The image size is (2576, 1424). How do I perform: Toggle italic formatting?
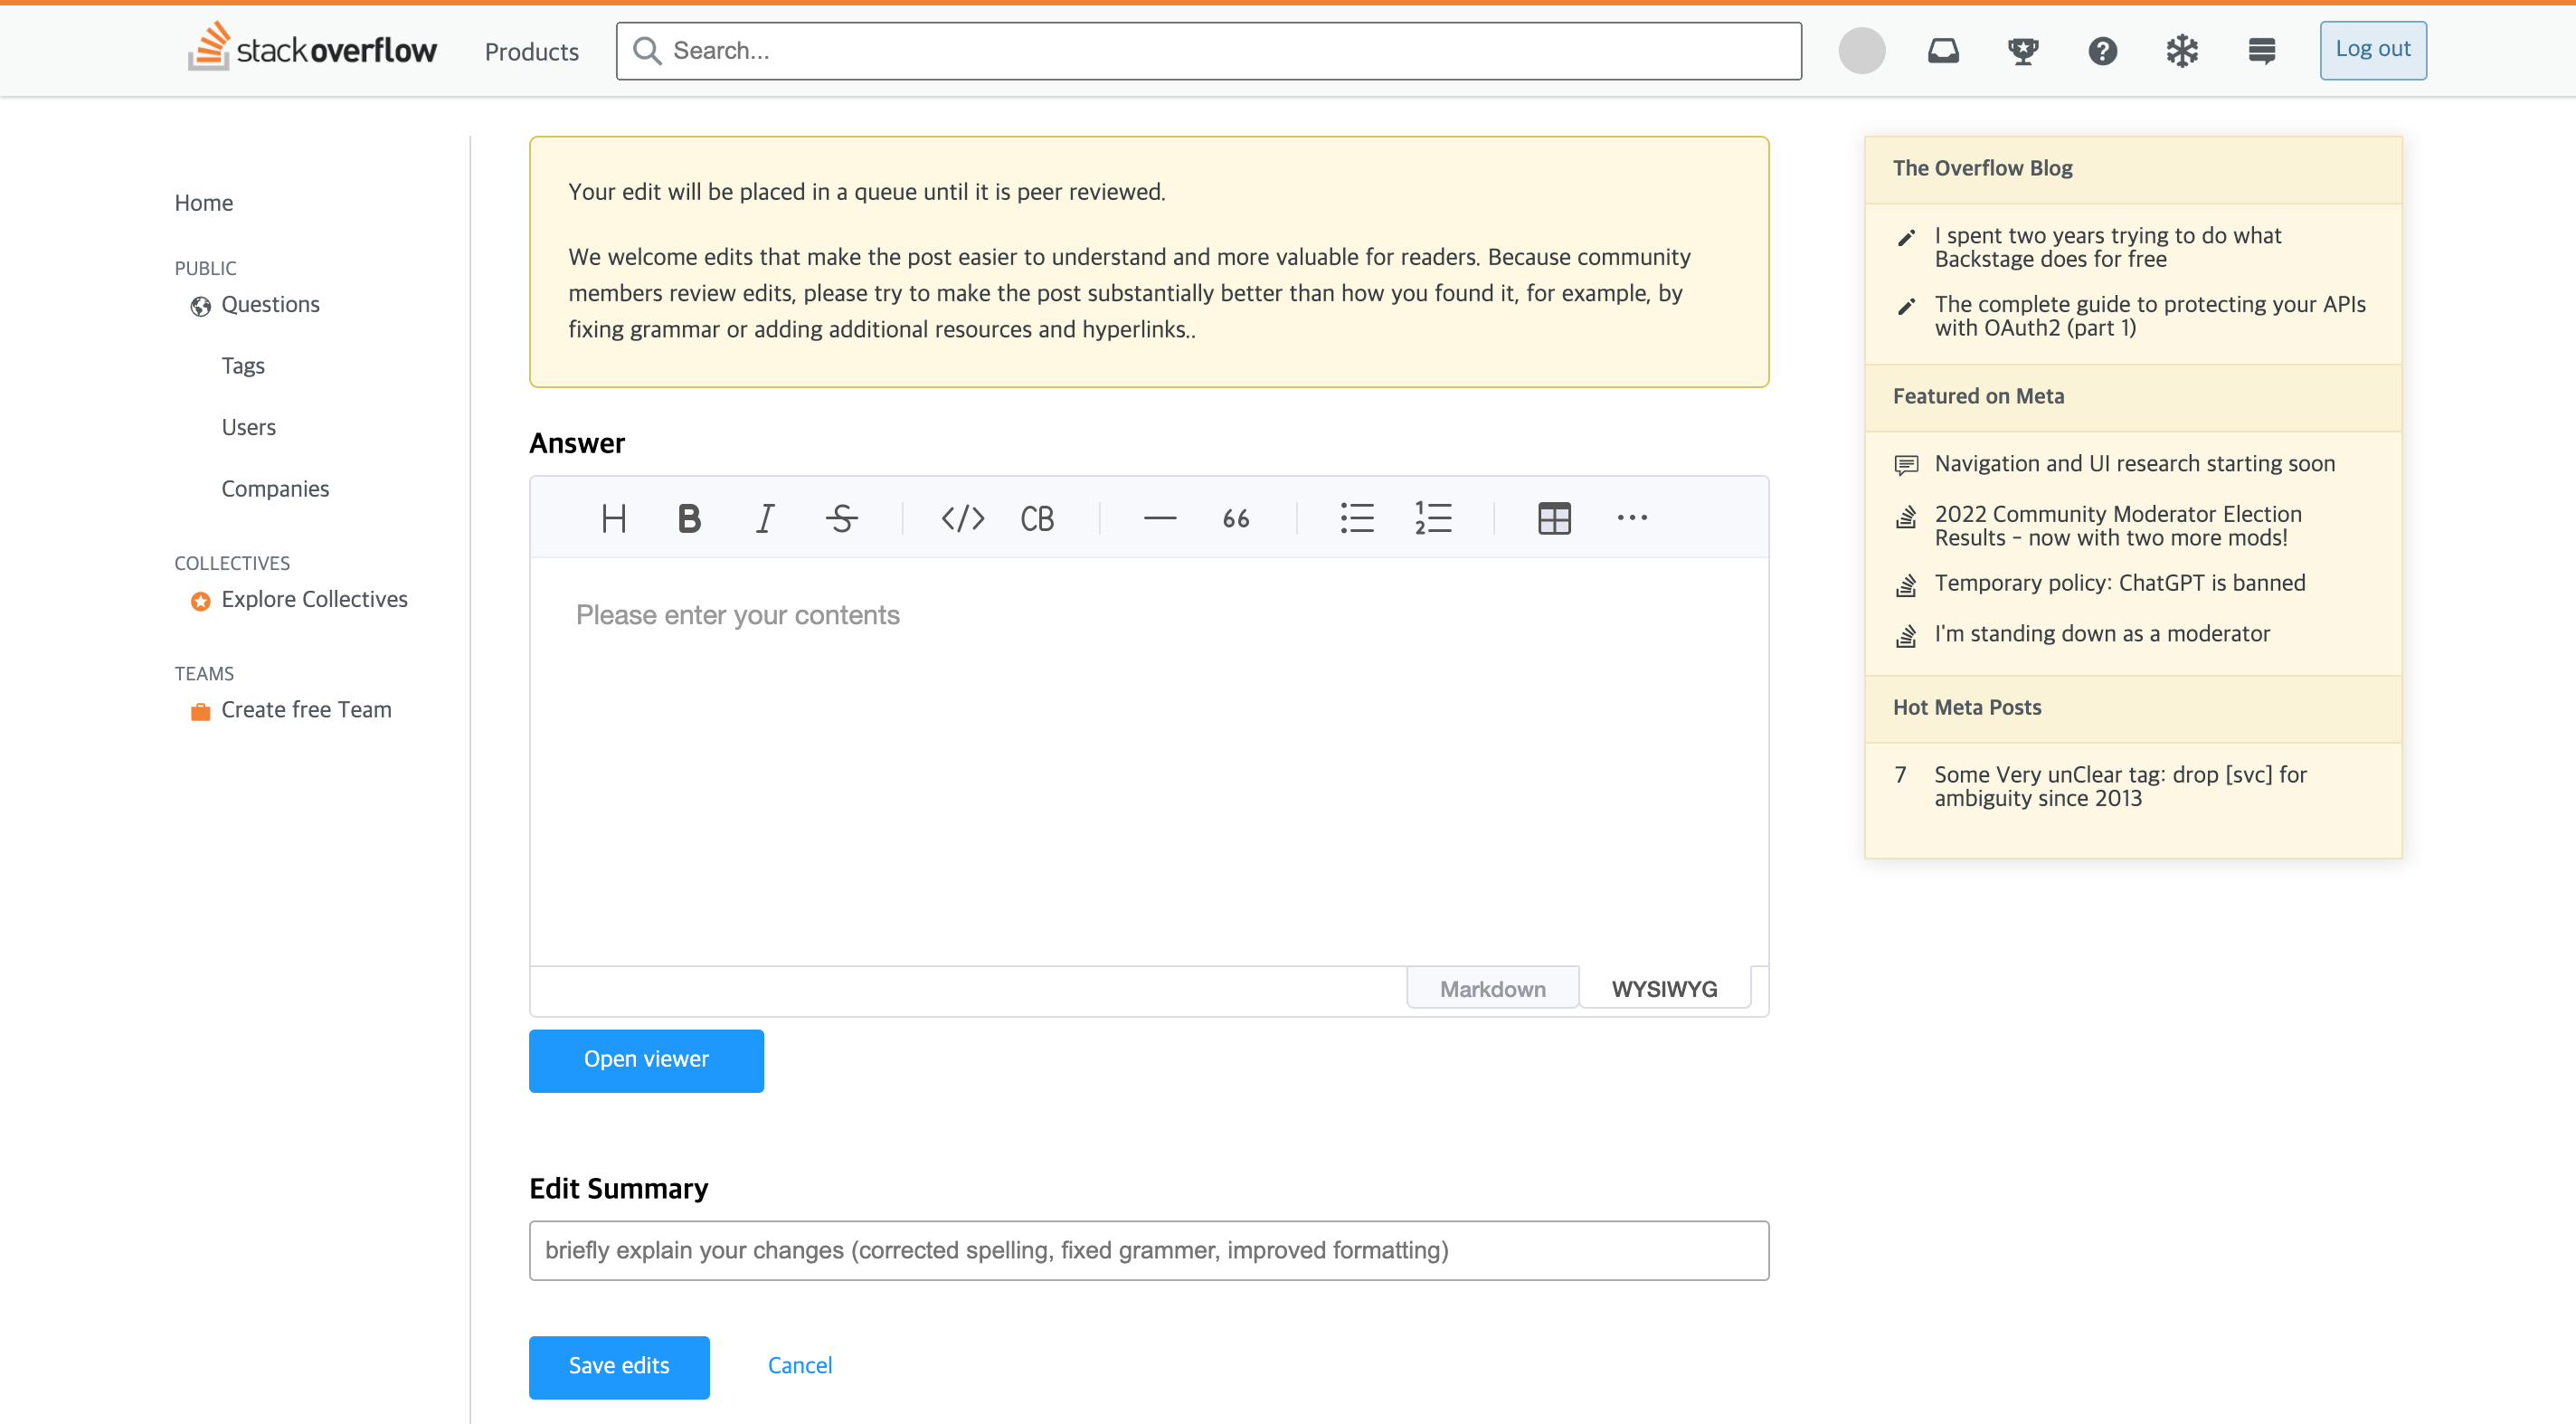(x=764, y=517)
